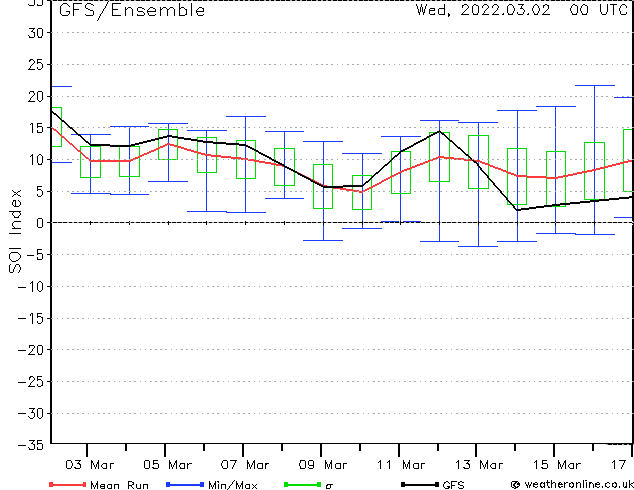This screenshot has height=490, width=634.
Task: Select the '09 Mar' x-axis label
Action: [x=323, y=465]
